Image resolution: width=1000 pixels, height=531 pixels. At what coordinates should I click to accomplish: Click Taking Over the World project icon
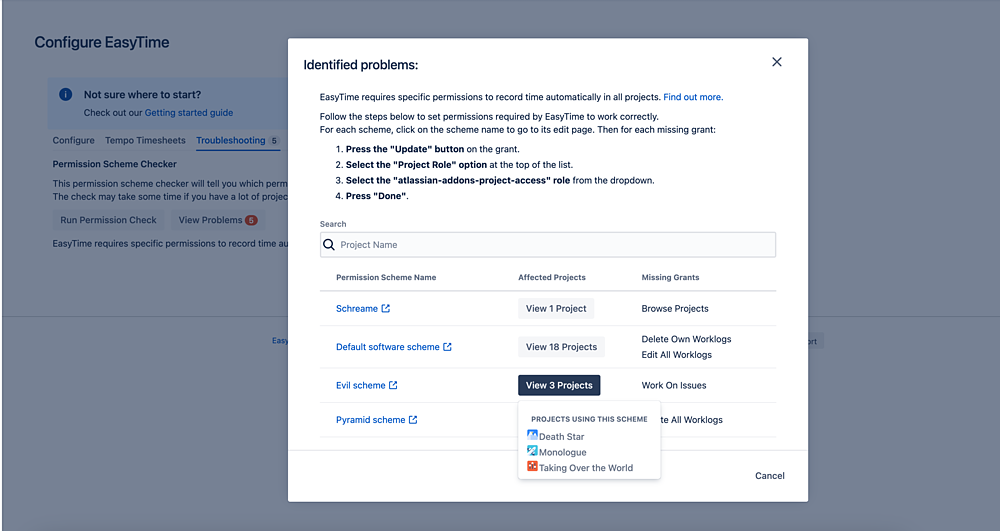click(x=532, y=467)
